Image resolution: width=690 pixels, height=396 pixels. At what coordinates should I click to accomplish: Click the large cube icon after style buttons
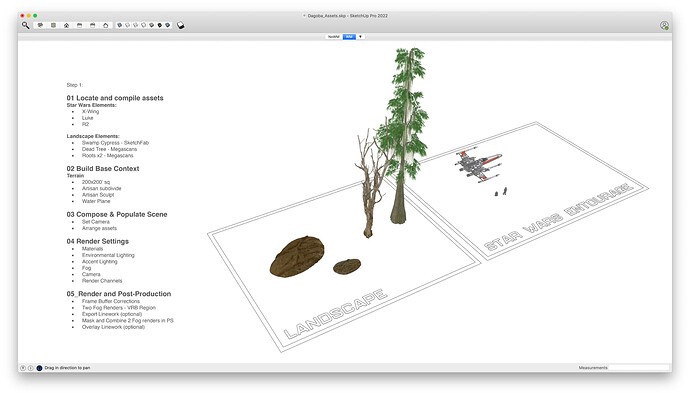[180, 26]
